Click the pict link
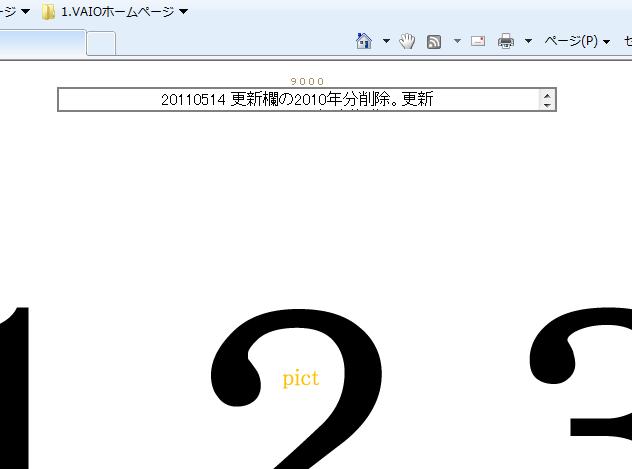632x469 pixels. 301,379
